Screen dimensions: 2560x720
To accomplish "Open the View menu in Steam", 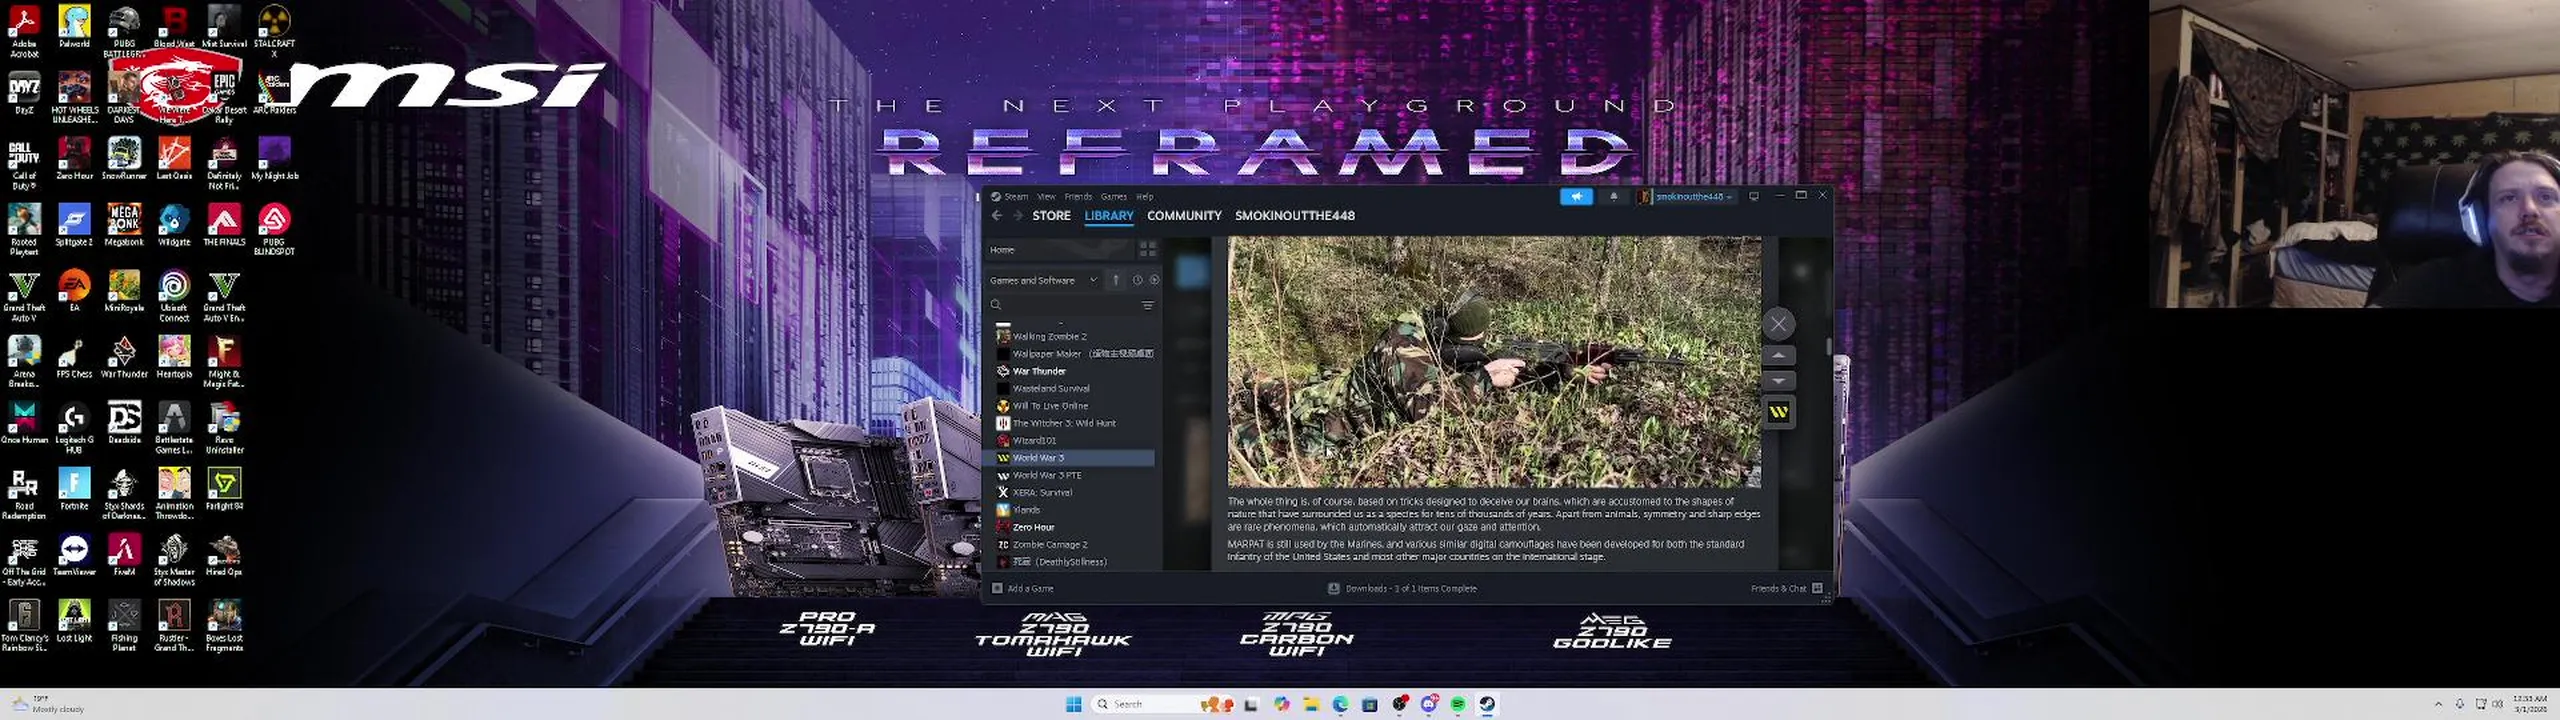I will click(1046, 197).
